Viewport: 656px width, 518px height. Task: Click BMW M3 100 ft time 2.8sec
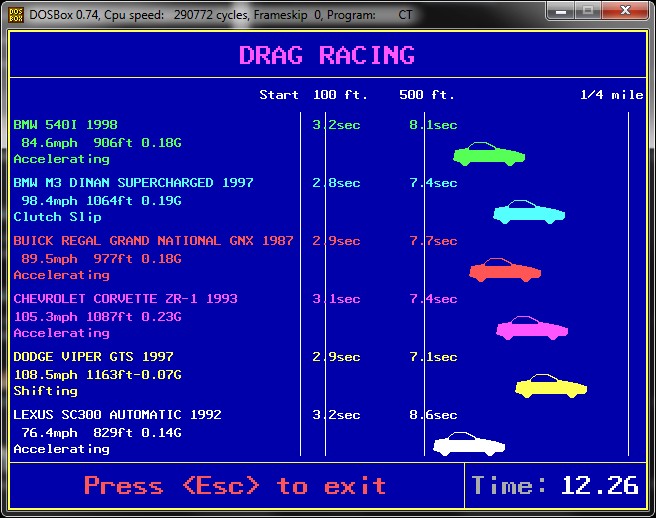pos(336,183)
